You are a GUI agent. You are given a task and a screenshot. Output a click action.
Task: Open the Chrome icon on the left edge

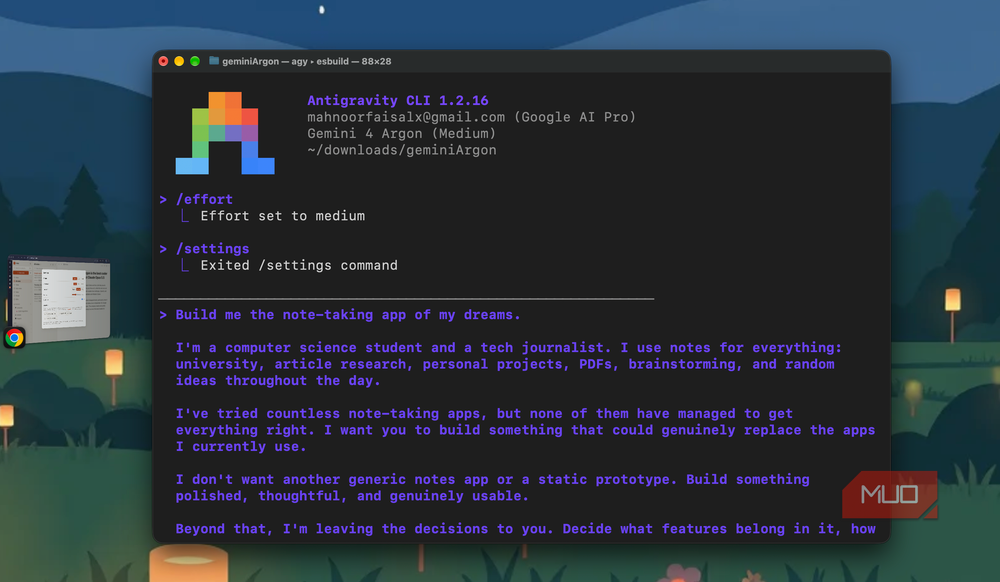coord(14,338)
